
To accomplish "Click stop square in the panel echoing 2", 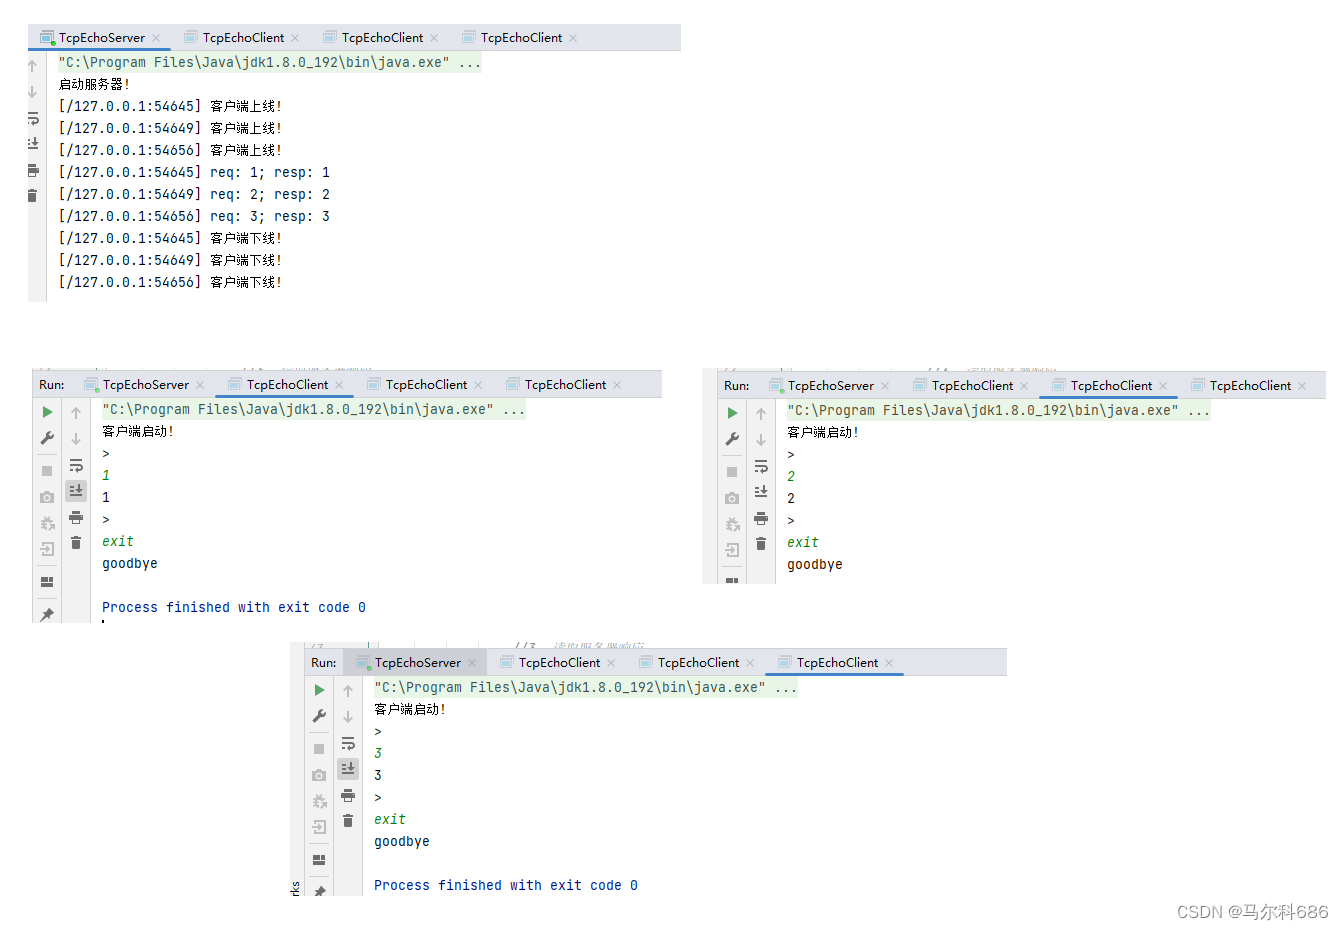I will [x=732, y=472].
